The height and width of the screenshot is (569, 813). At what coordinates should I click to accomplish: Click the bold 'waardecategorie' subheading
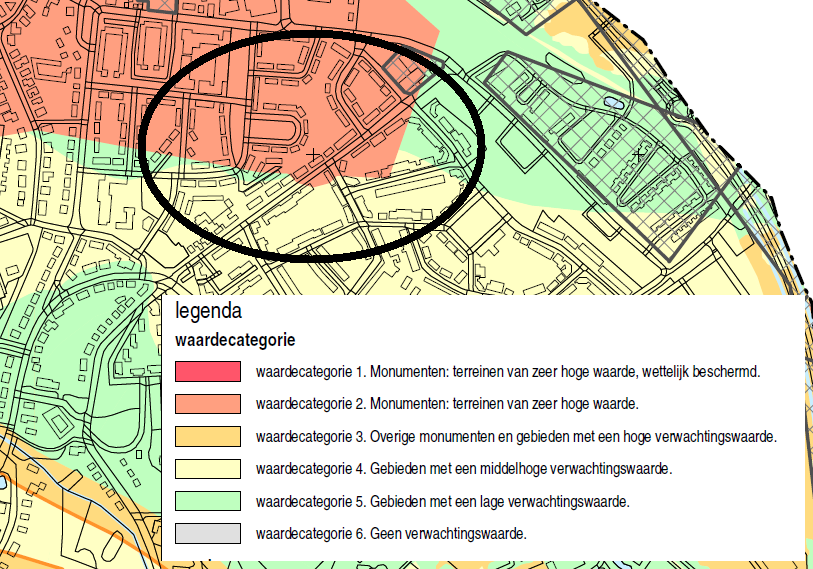235,340
